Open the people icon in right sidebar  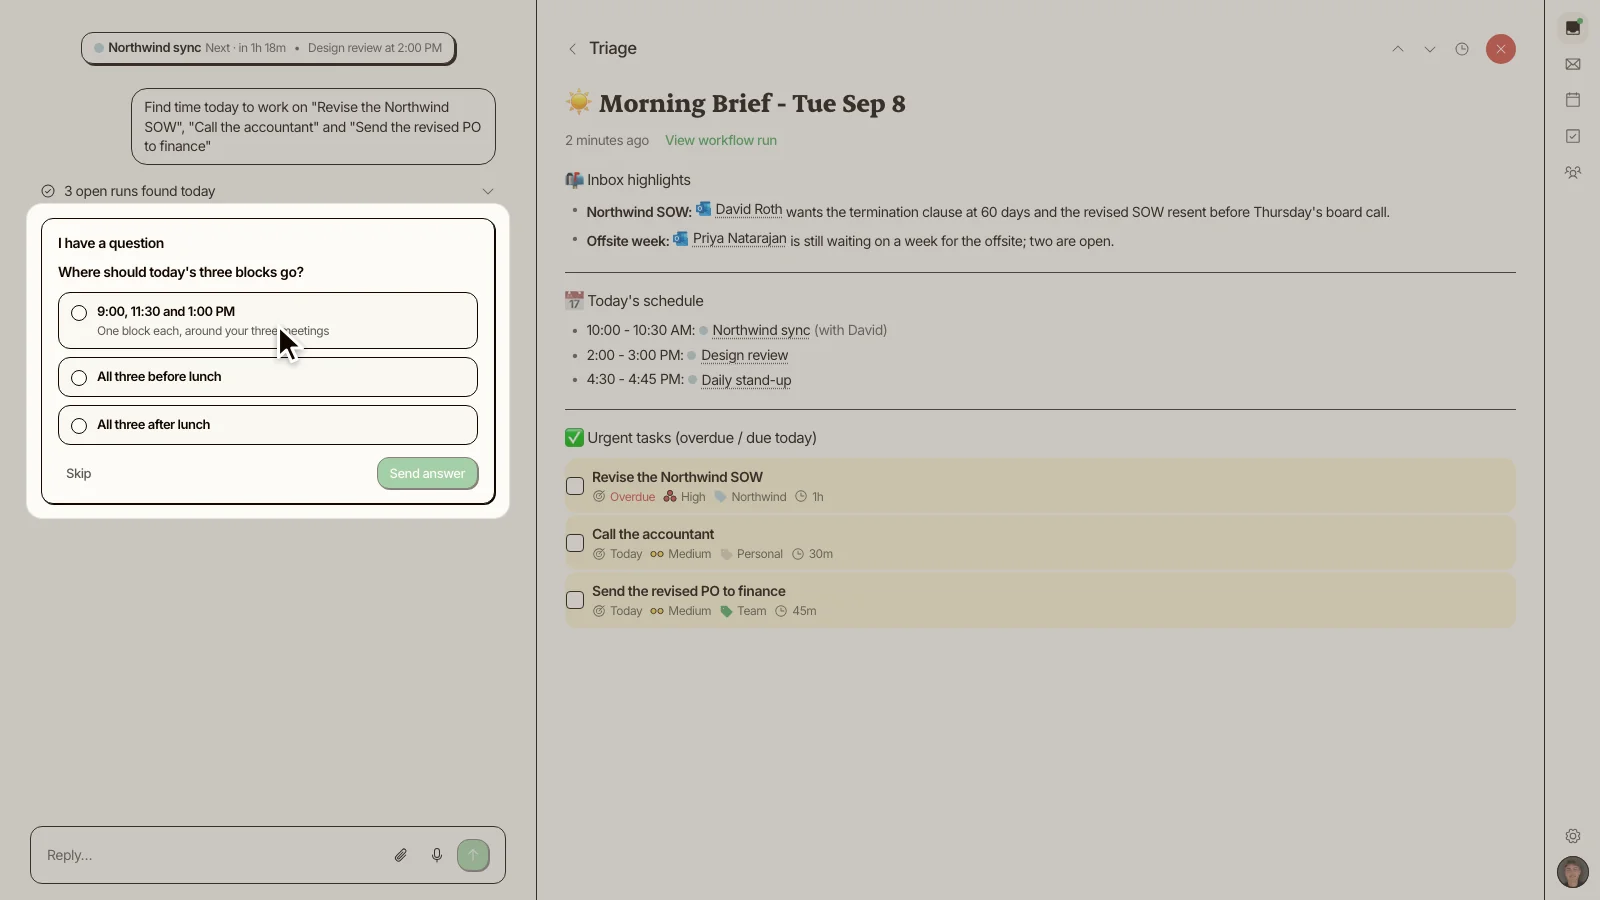coord(1573,172)
